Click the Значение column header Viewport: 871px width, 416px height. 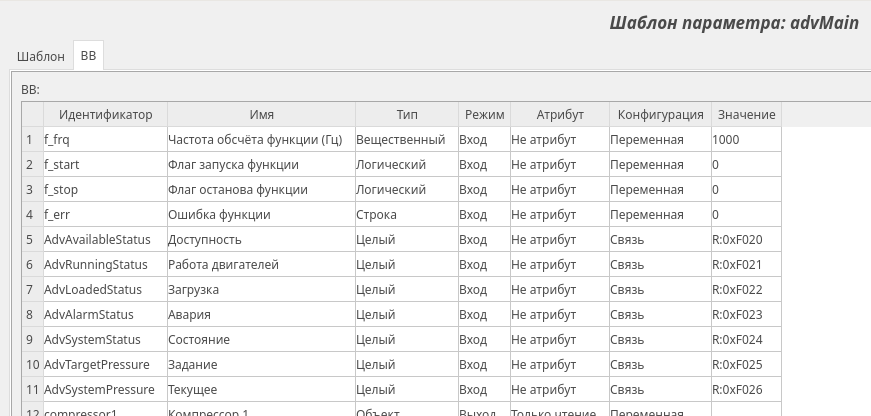coord(746,115)
